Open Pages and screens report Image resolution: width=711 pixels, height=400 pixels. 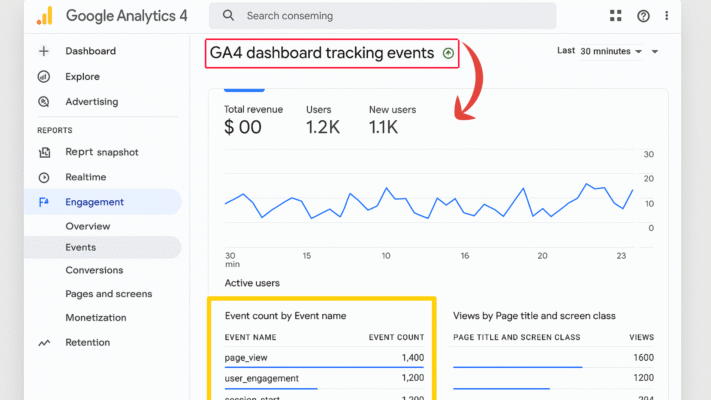point(109,294)
